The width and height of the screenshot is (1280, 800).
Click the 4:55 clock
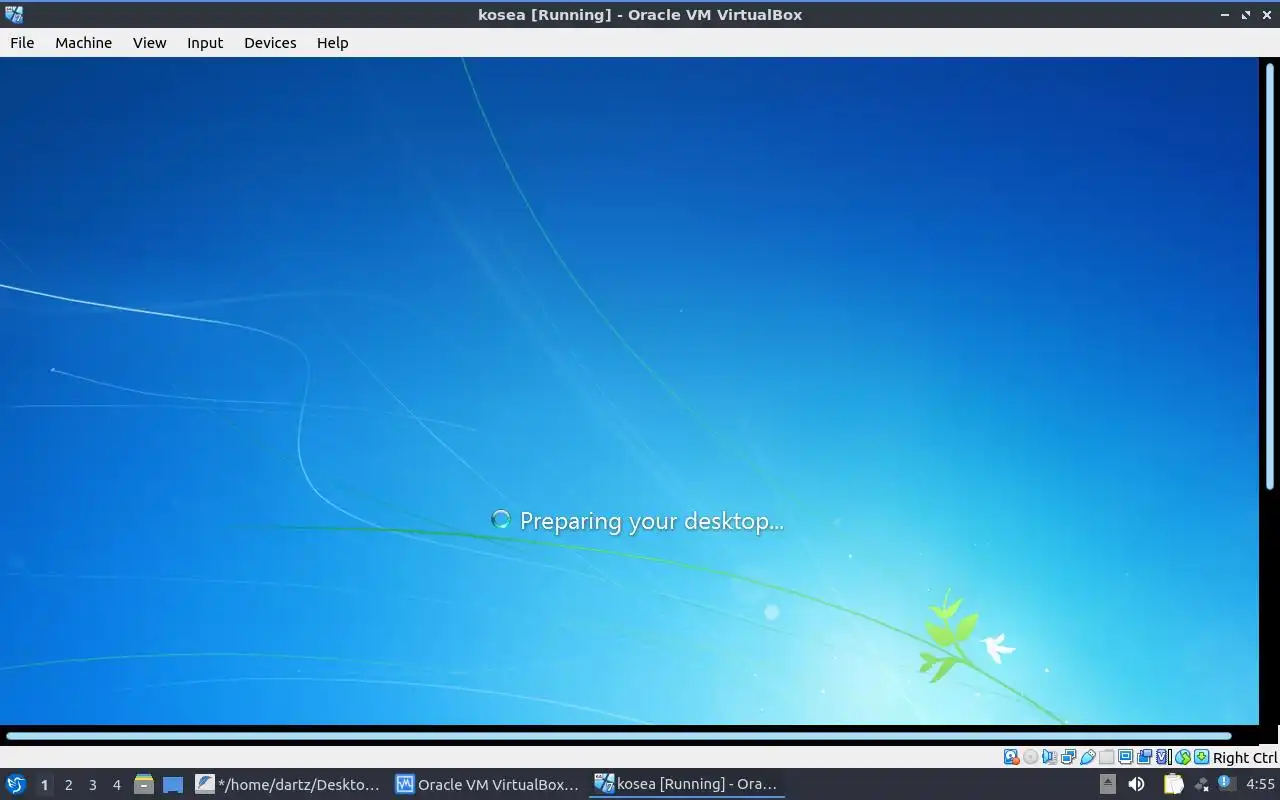[1260, 784]
